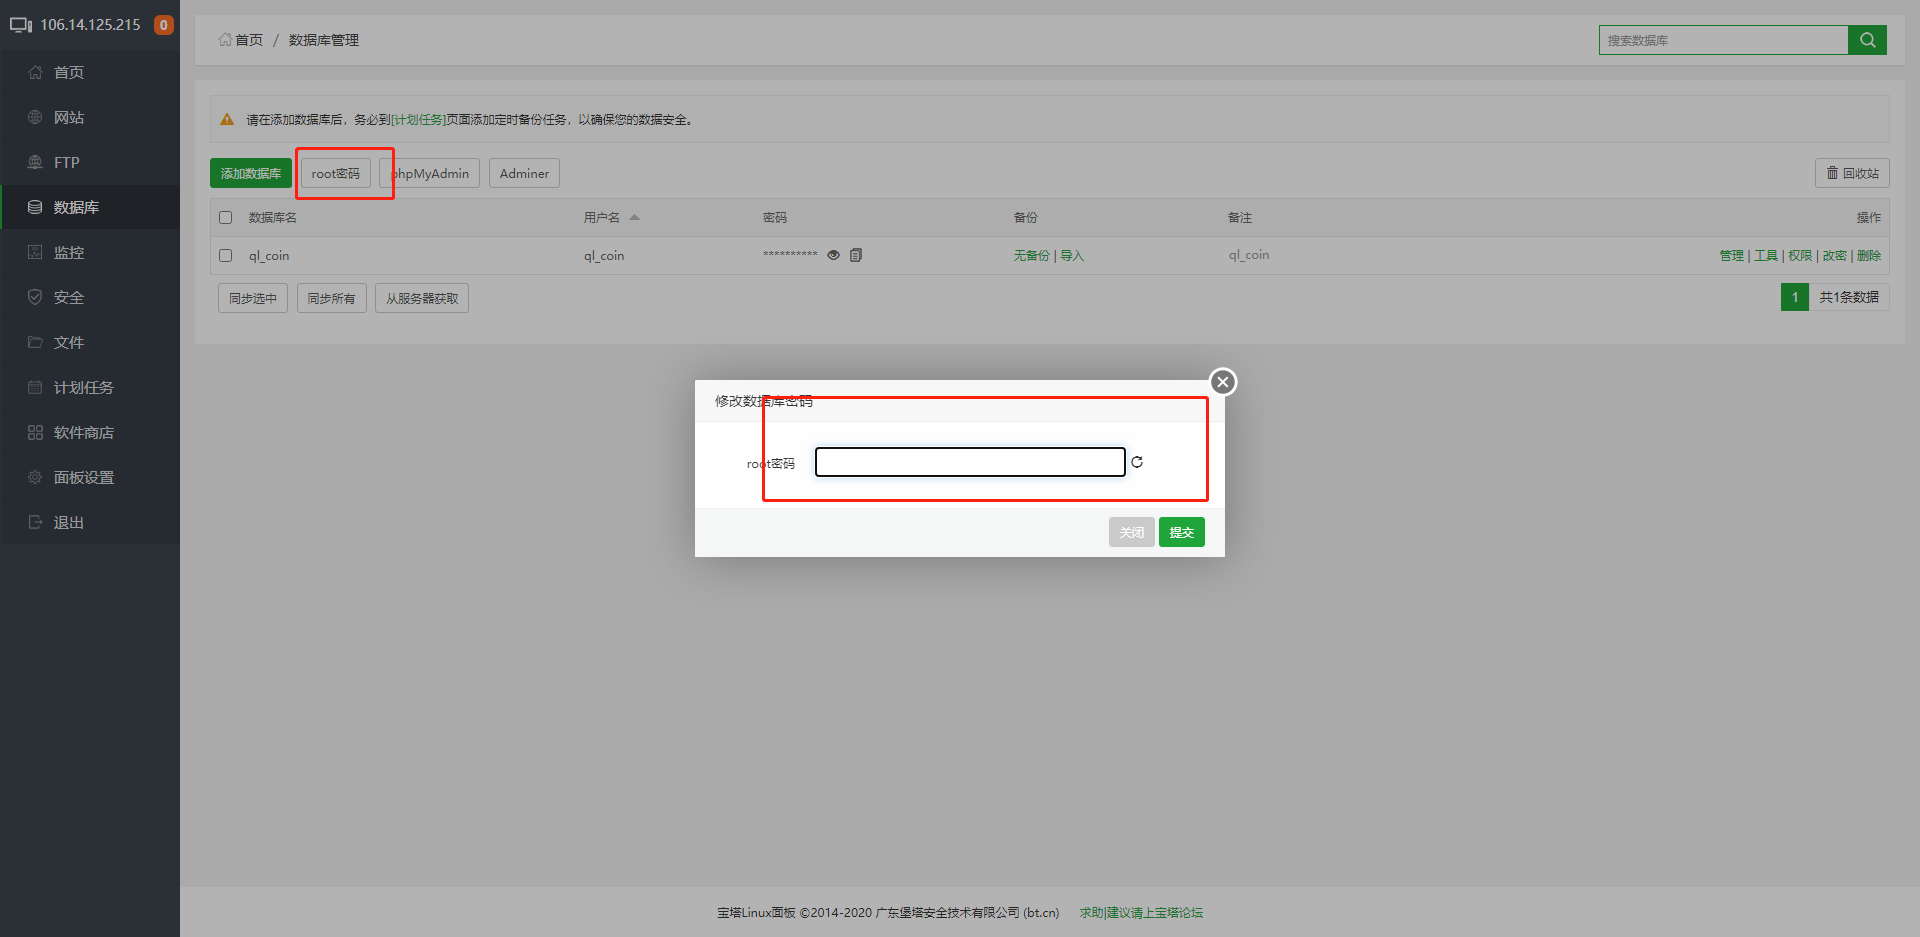This screenshot has width=1920, height=937.
Task: Click the 软件商店 grid icon
Action: click(35, 432)
